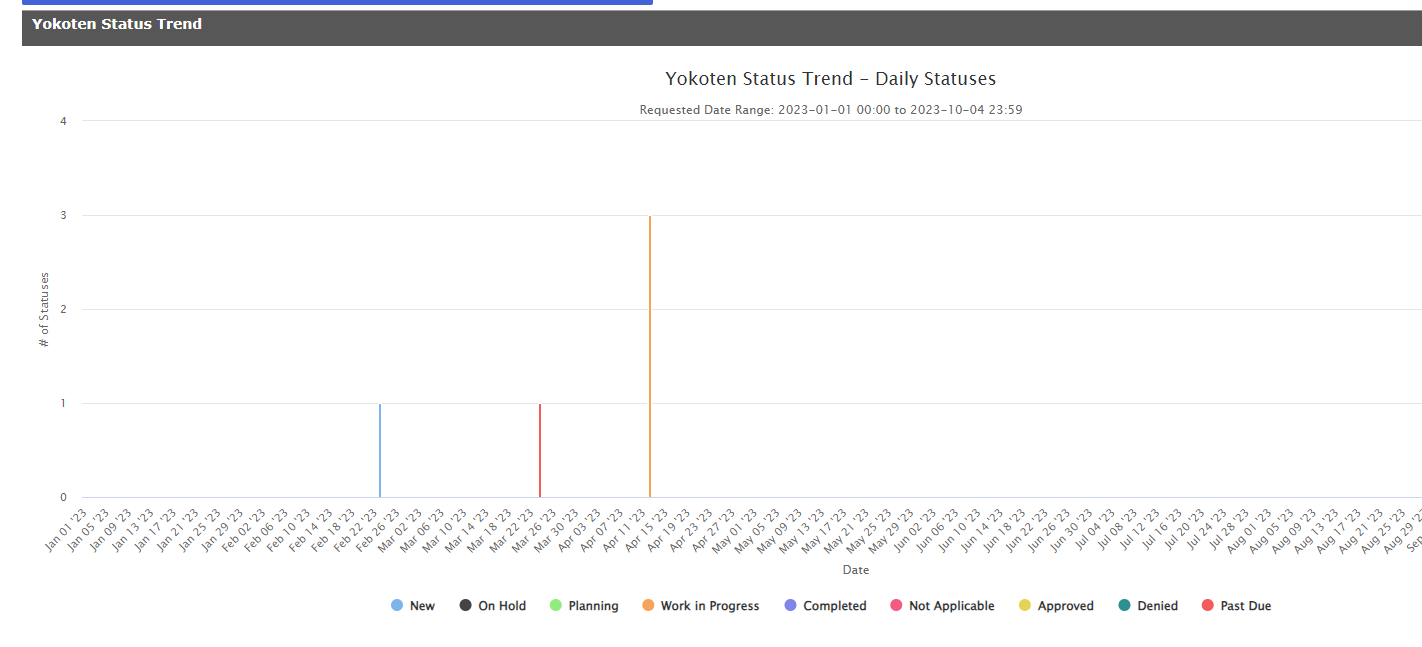1422x647 pixels.
Task: Toggle the Completed legend item
Action: (834, 606)
